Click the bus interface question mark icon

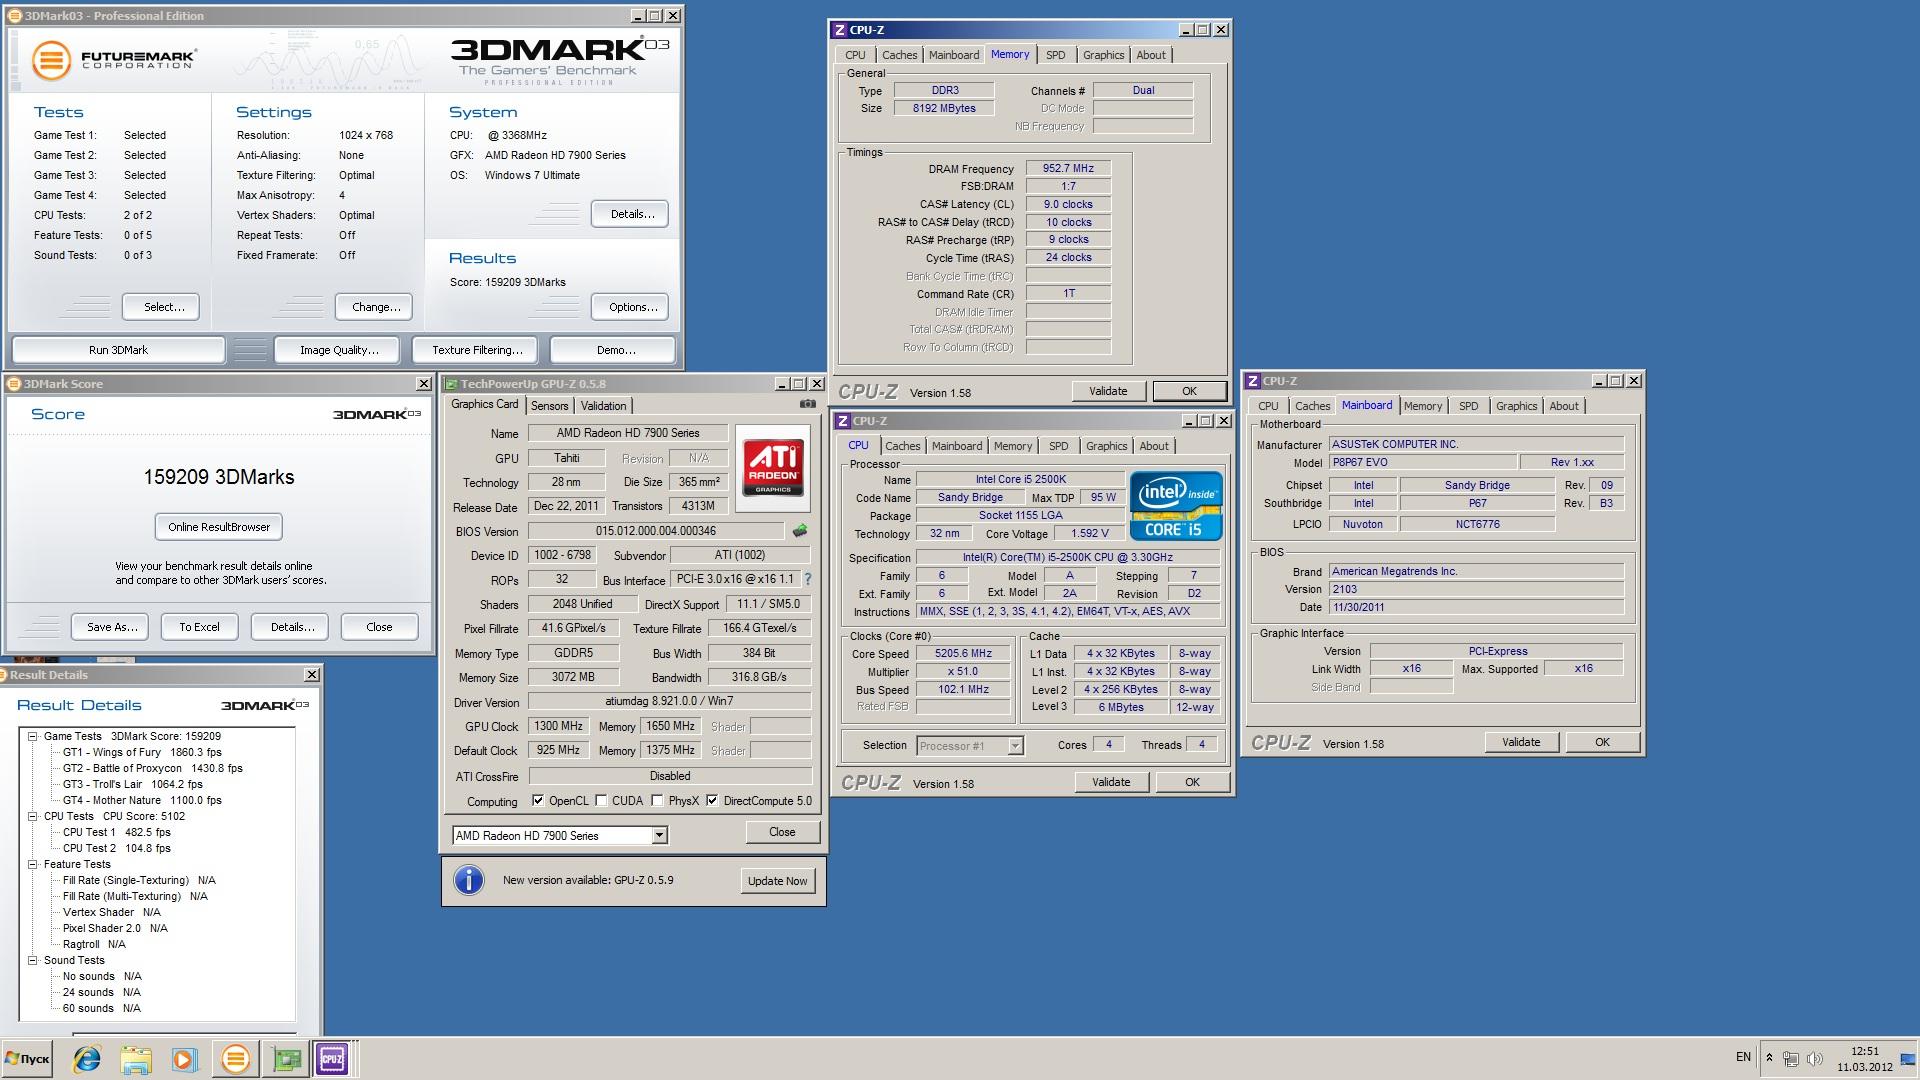pyautogui.click(x=807, y=579)
